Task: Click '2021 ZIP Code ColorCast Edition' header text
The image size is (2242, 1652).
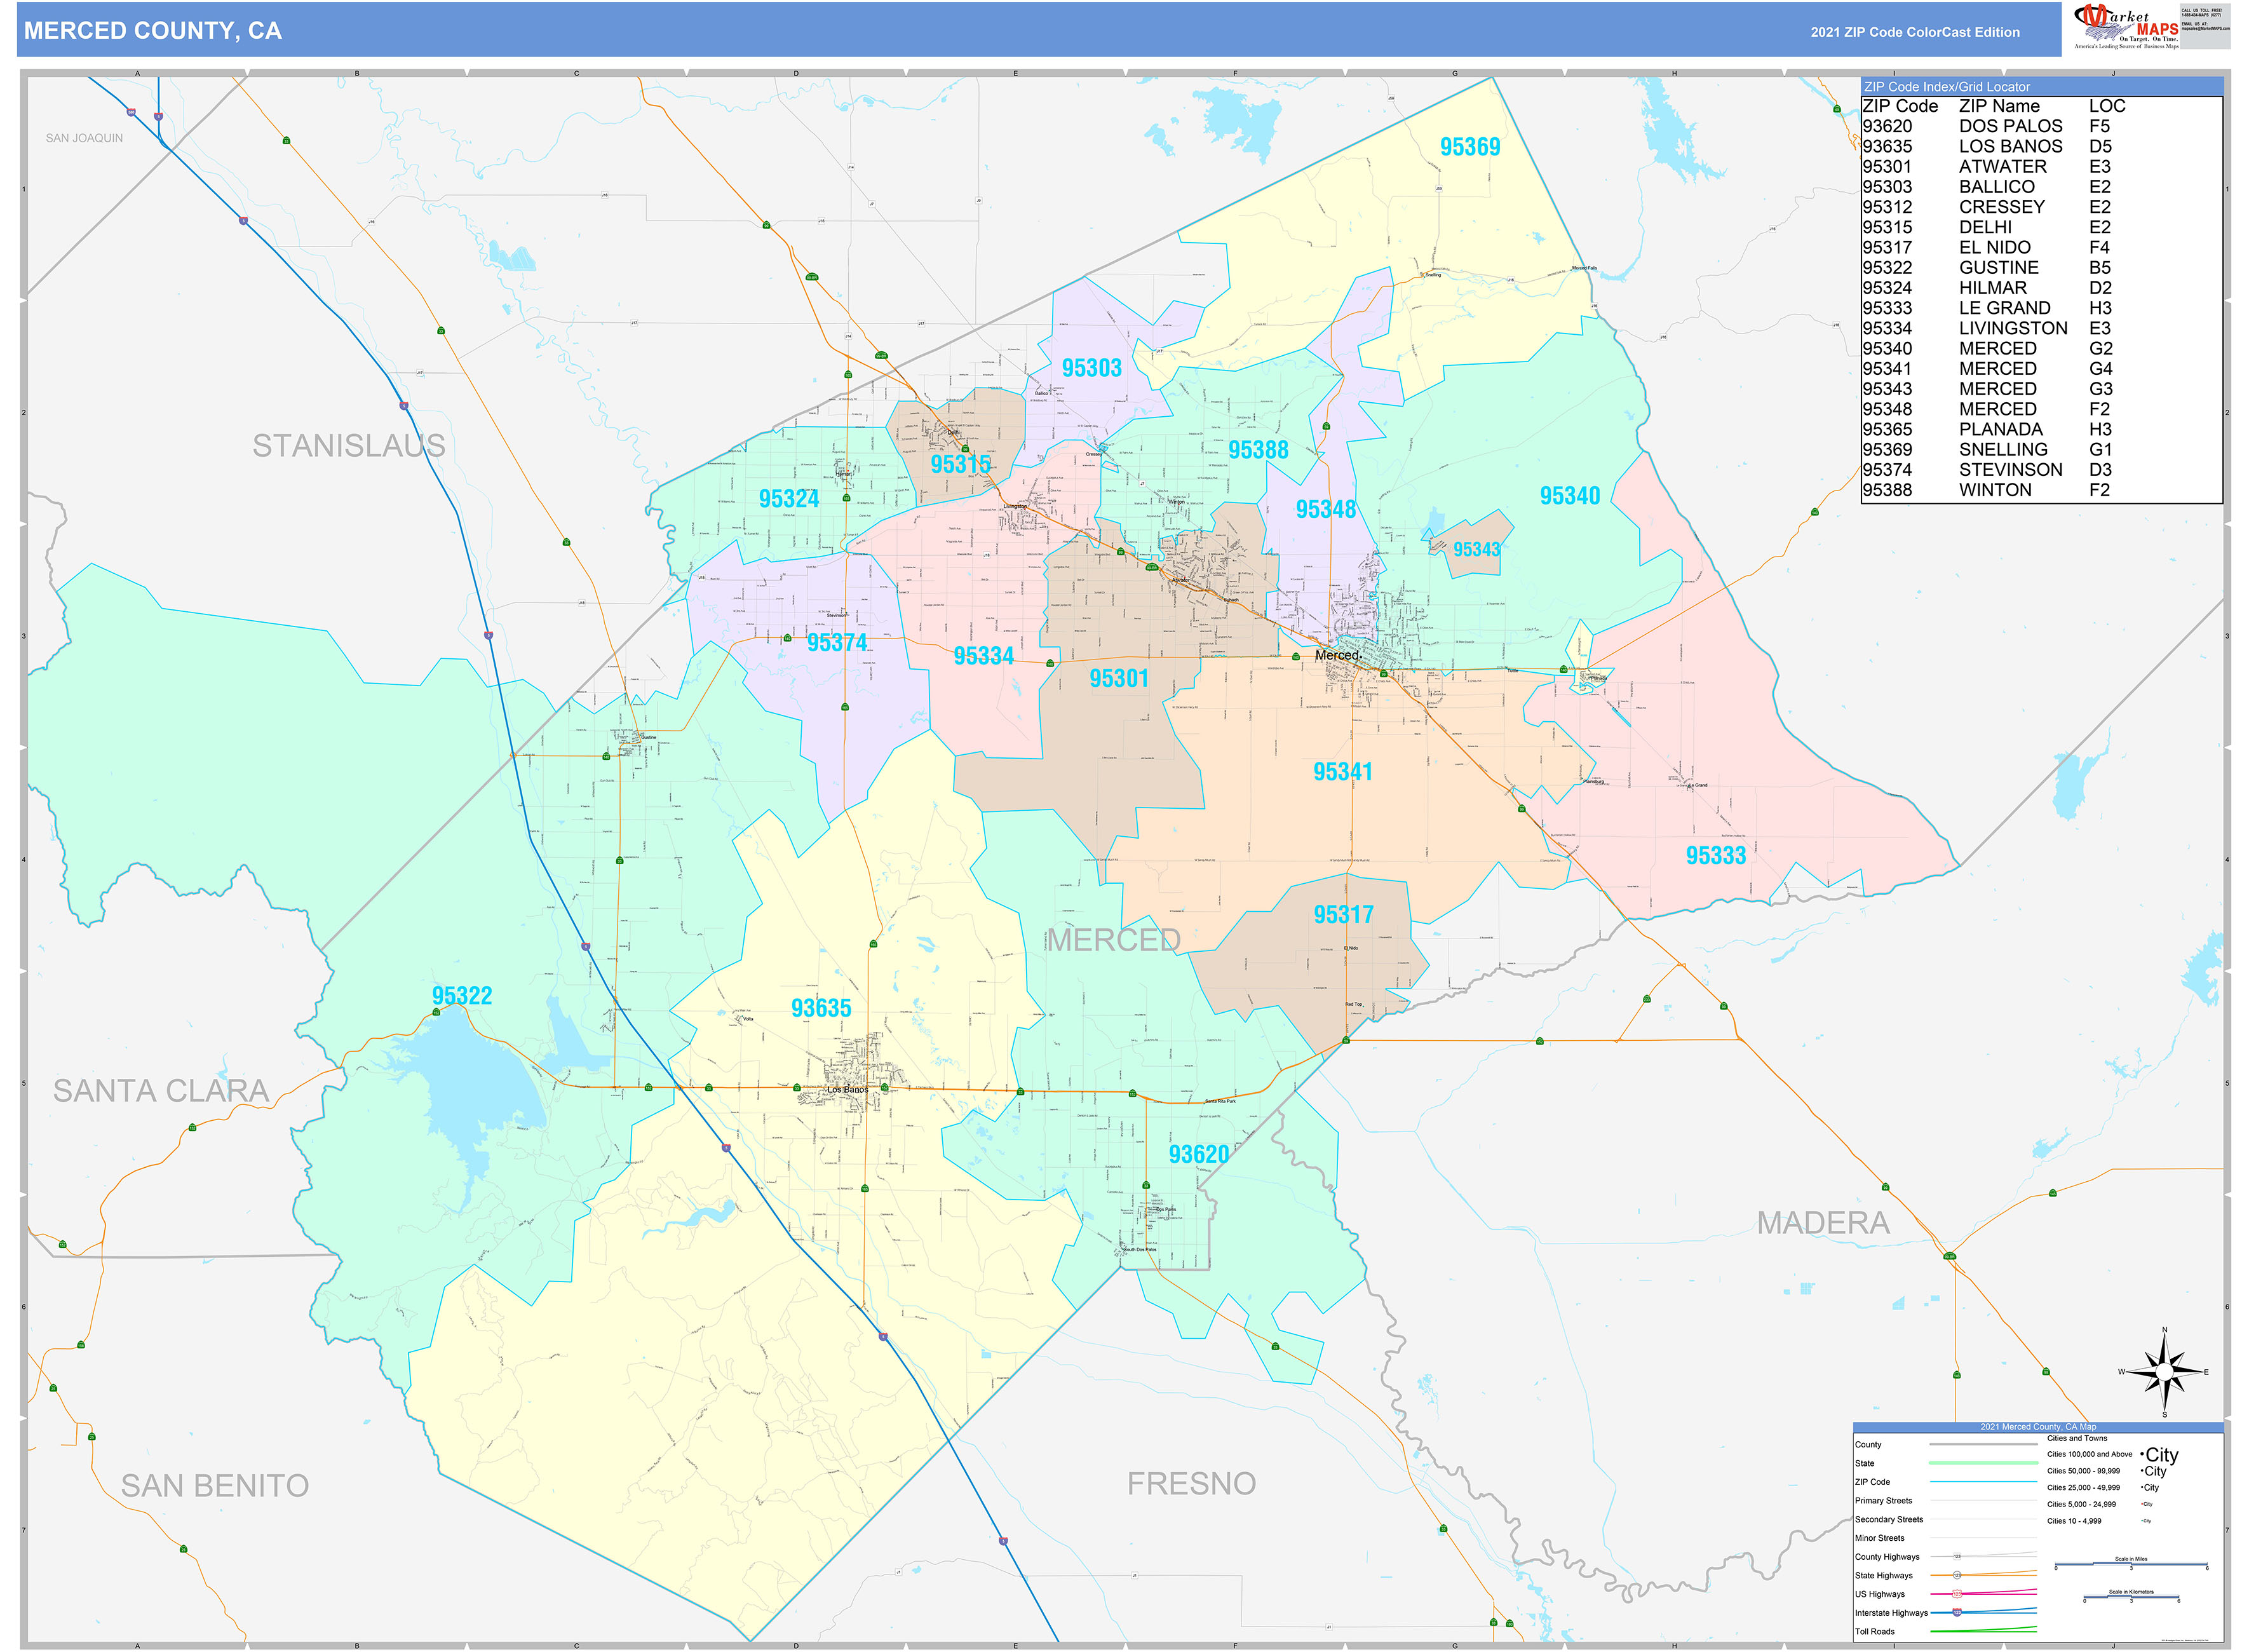Action: point(1915,32)
